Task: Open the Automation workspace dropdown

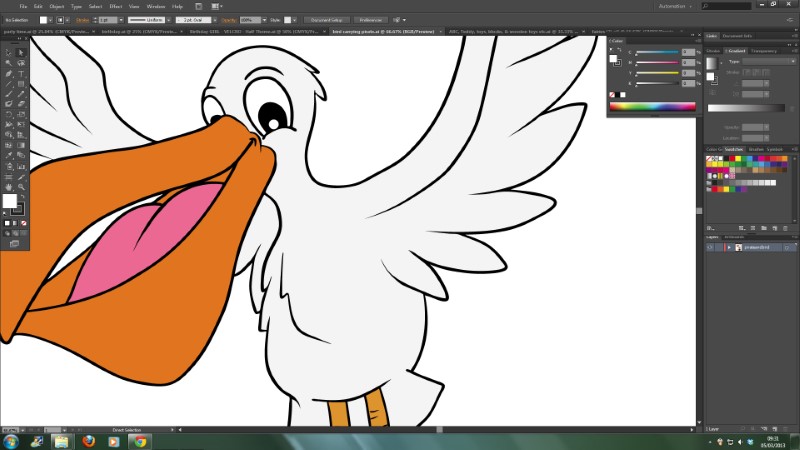Action: 670,6
